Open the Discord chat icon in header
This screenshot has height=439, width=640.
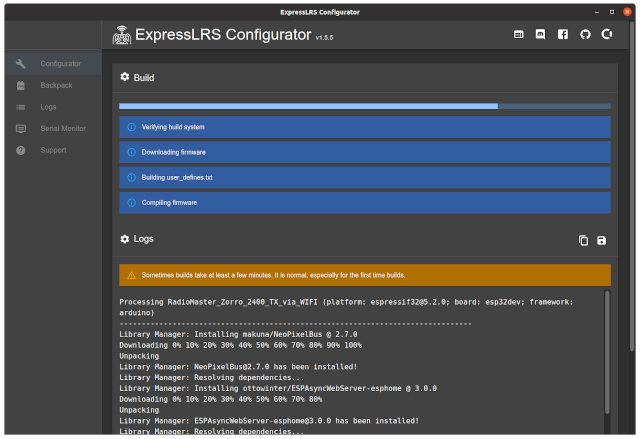click(x=540, y=34)
